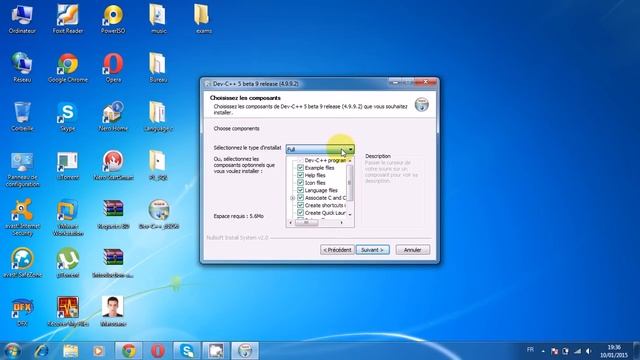Open the Foxit Reader shortcut
This screenshot has height=360, width=640.
tap(68, 19)
